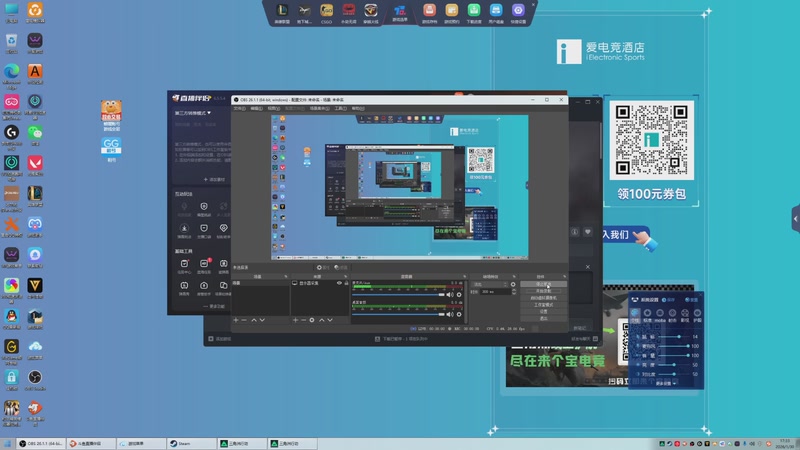Move the selected source up in OBS
Screen dimensions: 800x450
pos(321,320)
